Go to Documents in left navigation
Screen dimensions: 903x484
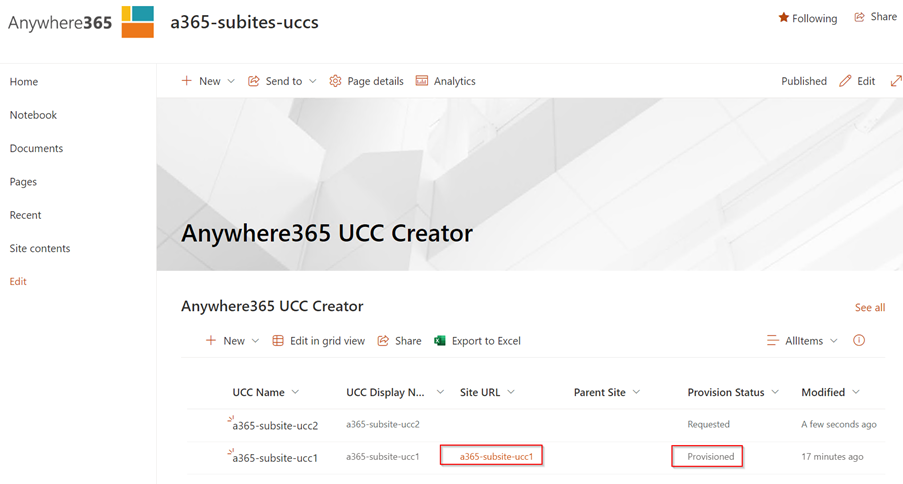[36, 148]
